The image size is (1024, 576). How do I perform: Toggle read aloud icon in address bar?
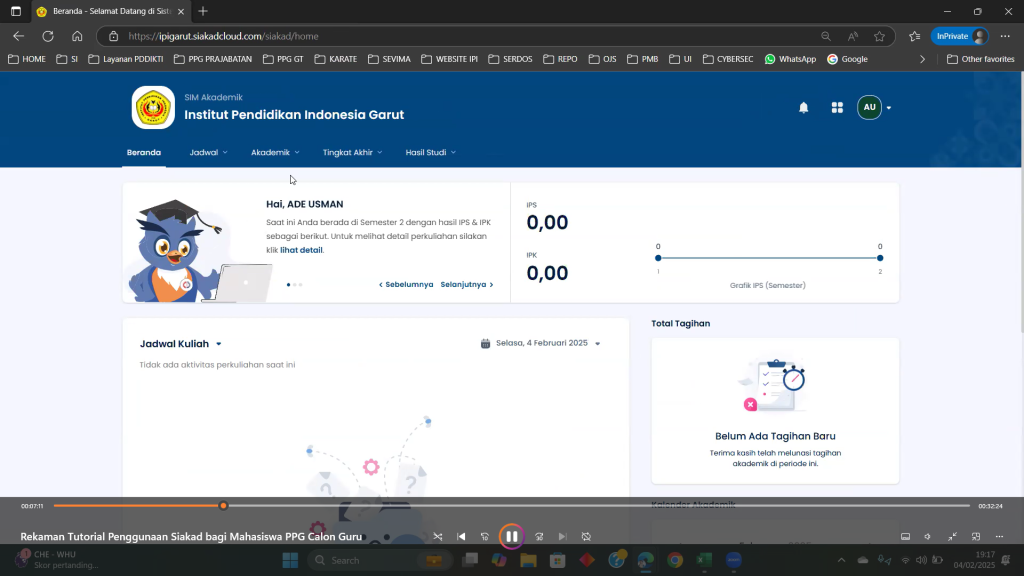[853, 36]
